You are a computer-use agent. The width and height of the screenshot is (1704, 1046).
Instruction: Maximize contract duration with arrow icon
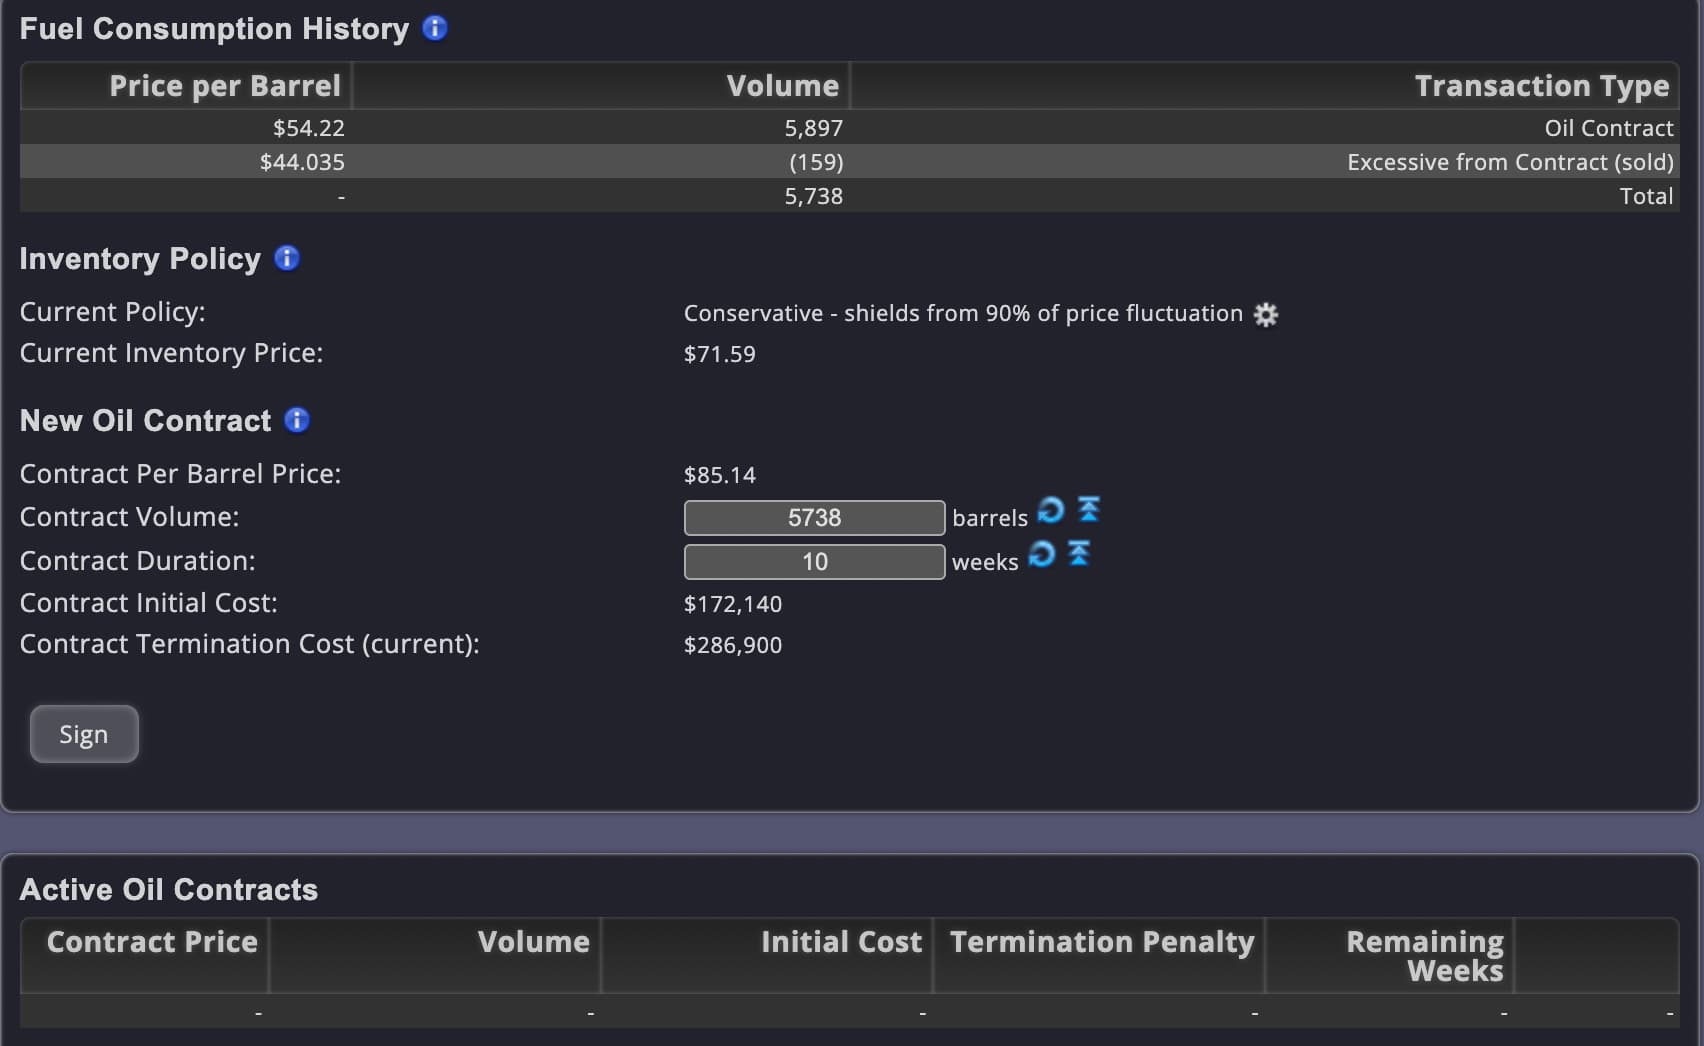(x=1079, y=552)
